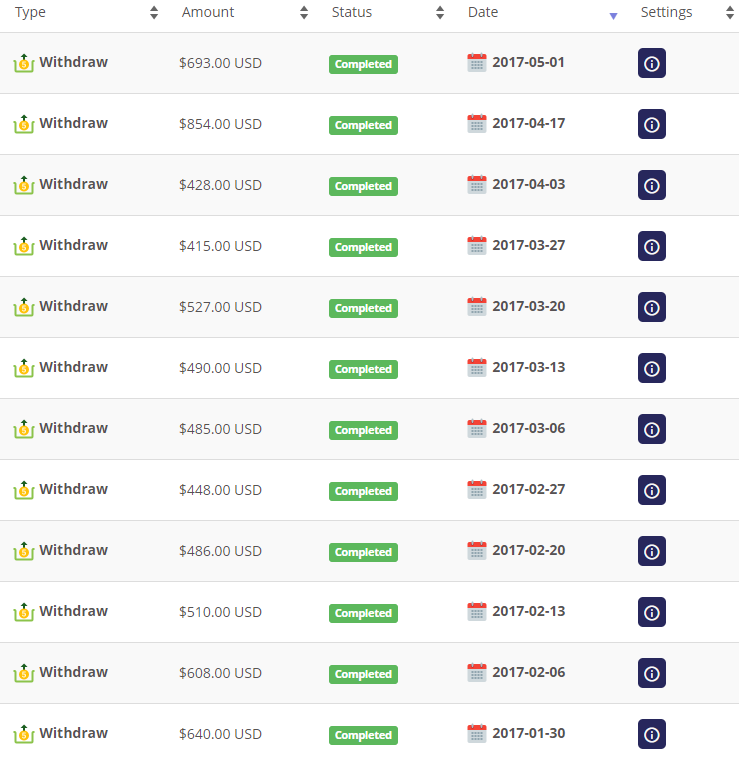Viewport: 739px width, 765px height.
Task: Select the 2017-05-01 date text
Action: click(x=528, y=62)
